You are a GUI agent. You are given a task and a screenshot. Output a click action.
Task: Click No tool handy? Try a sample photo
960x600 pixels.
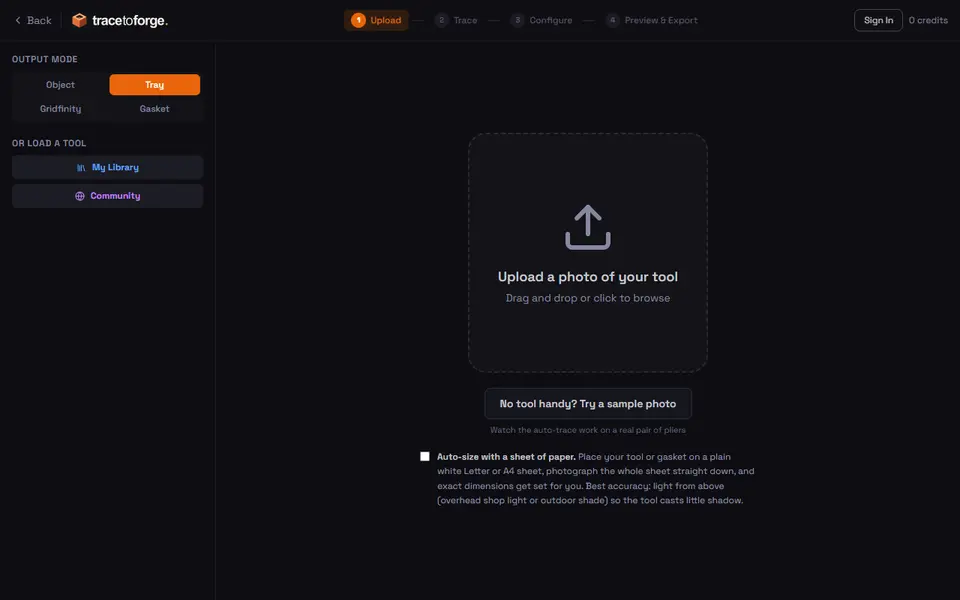[588, 403]
